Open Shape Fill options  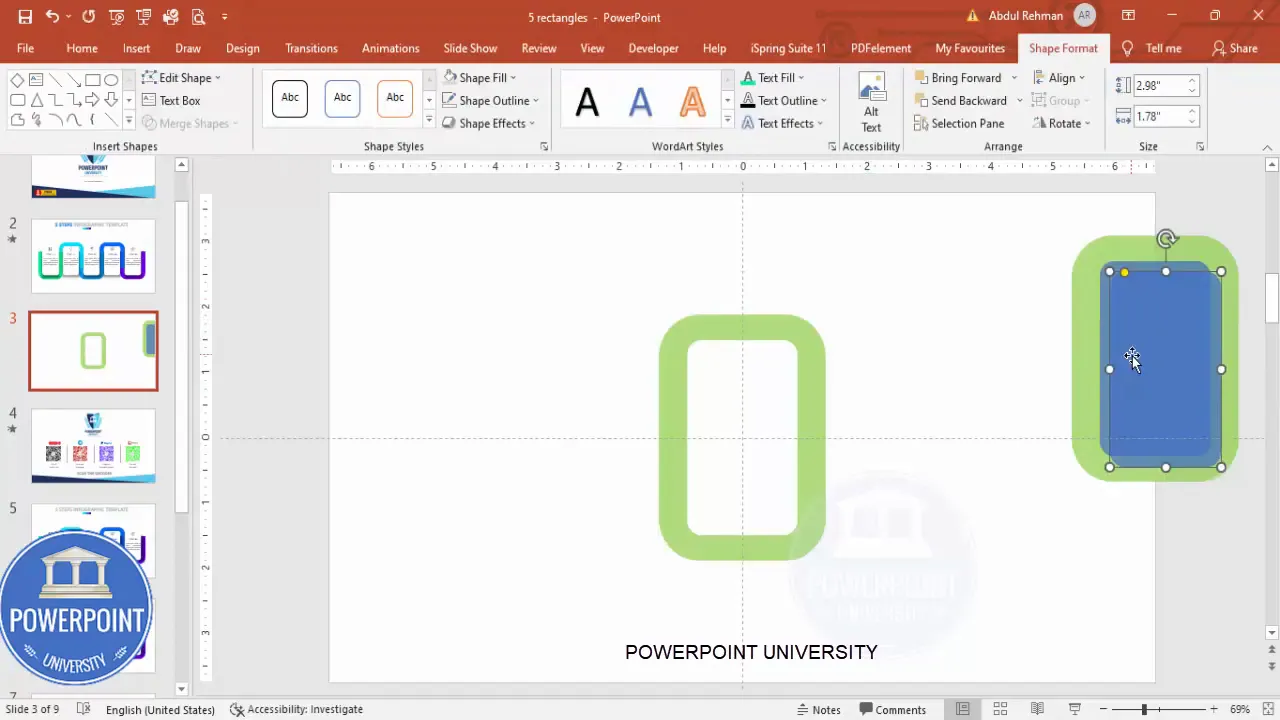coord(479,78)
